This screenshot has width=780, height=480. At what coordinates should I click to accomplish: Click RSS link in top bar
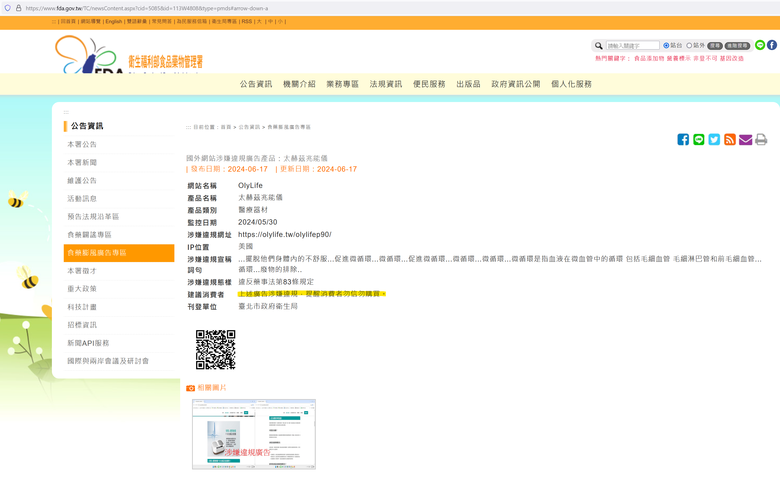[247, 21]
